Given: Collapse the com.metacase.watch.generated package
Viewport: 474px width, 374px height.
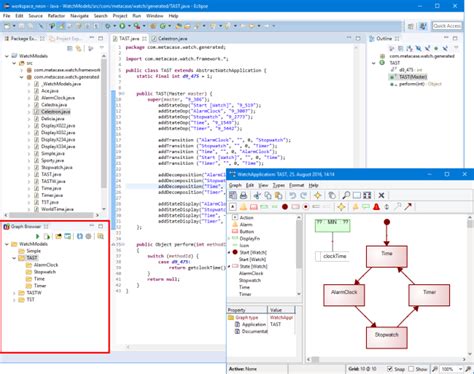Looking at the screenshot, I should (x=21, y=77).
